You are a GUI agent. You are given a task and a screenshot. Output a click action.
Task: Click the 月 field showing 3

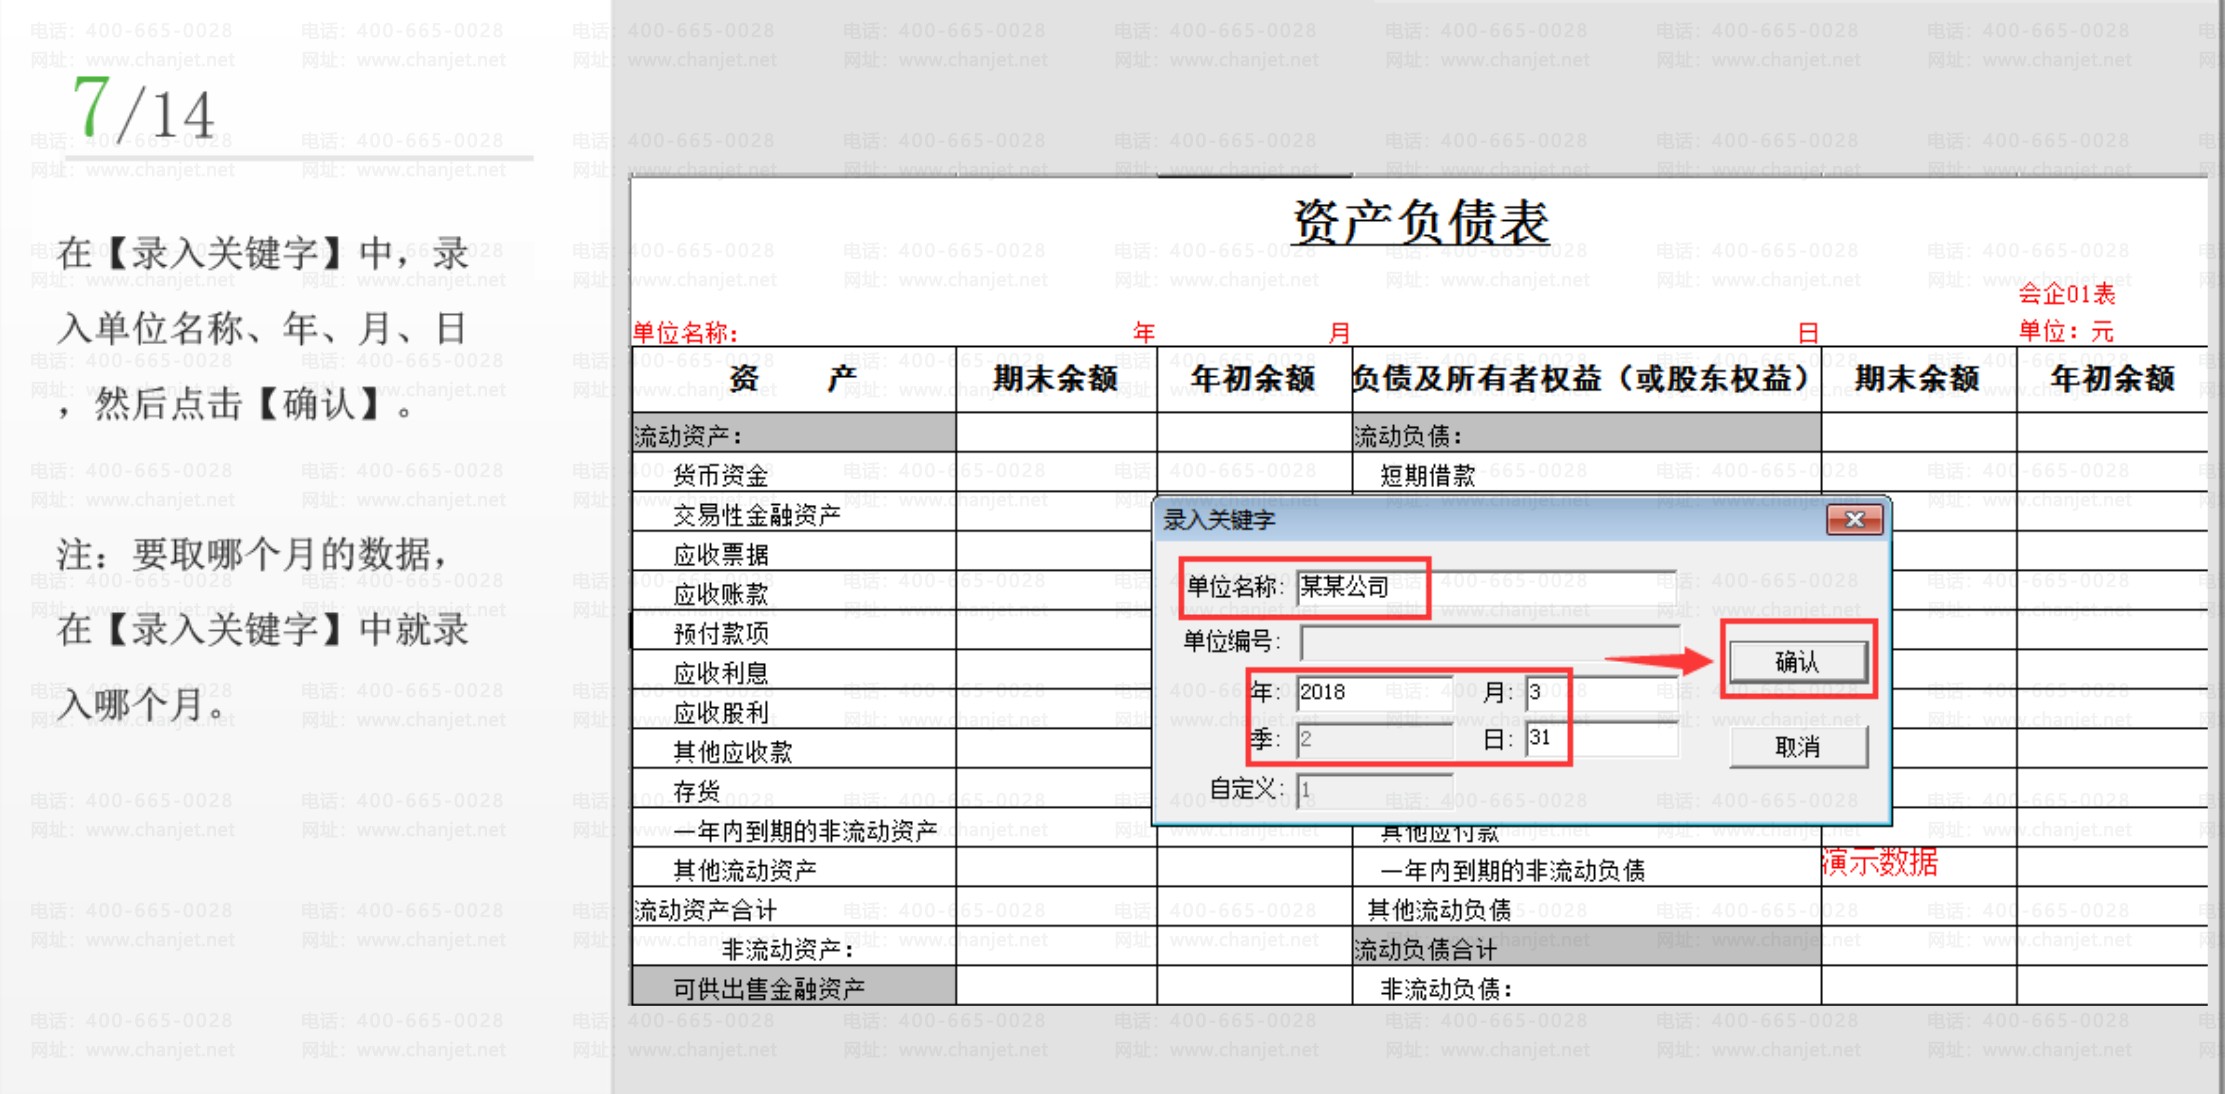(x=1600, y=692)
